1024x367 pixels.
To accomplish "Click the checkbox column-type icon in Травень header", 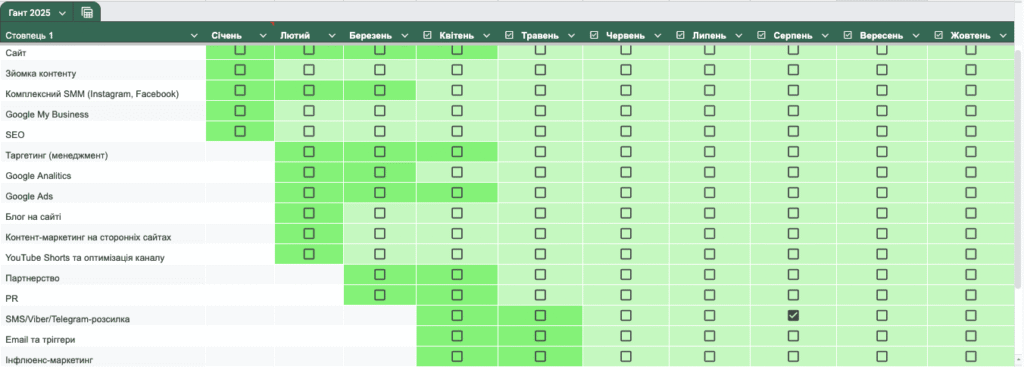I will tap(509, 35).
